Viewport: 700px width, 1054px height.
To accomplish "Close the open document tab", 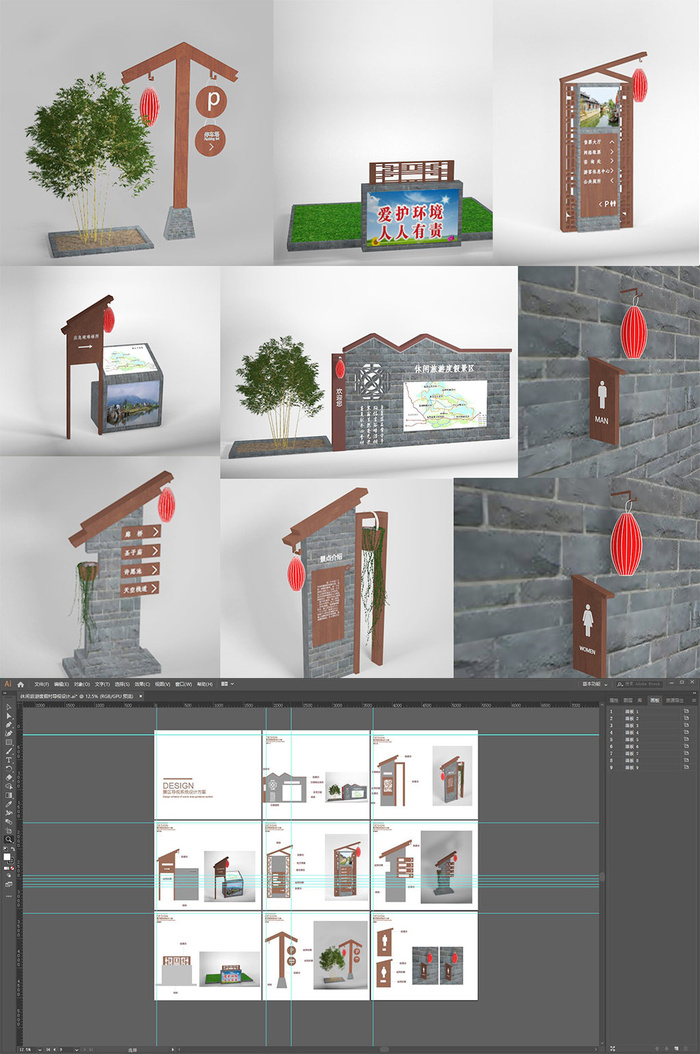I will tap(141, 695).
